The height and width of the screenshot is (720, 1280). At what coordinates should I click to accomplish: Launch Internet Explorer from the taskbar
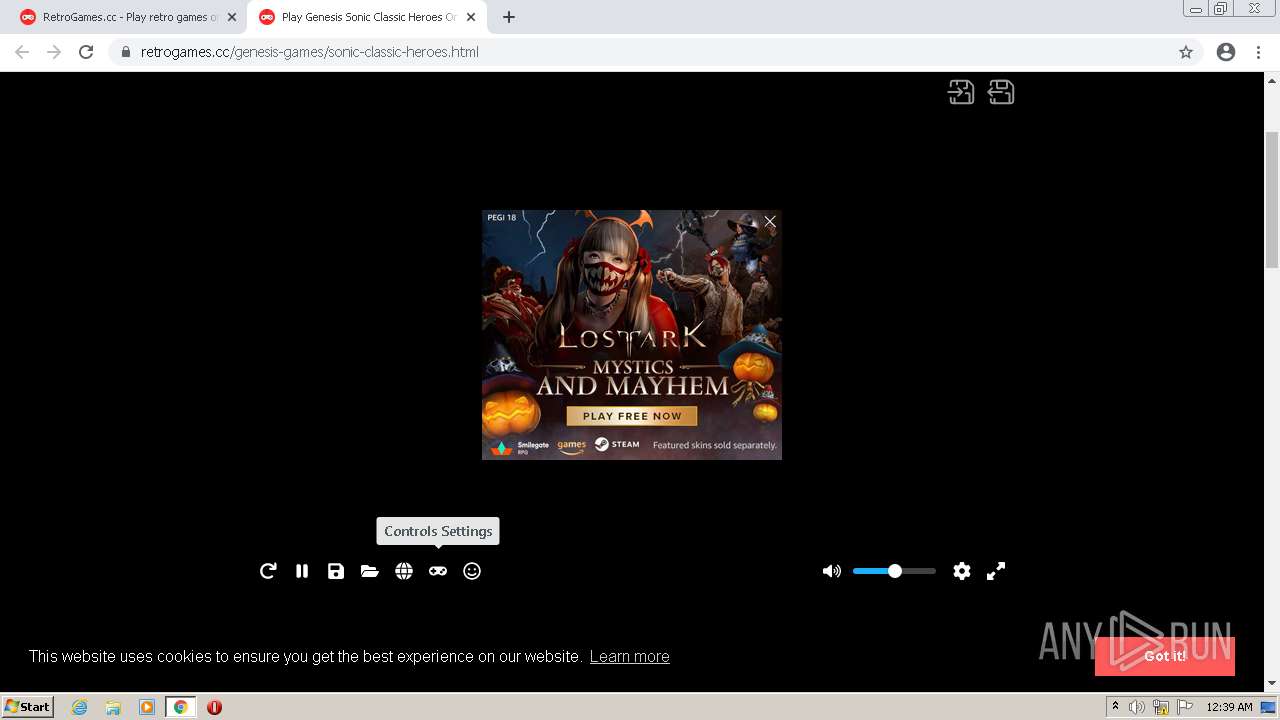[80, 707]
